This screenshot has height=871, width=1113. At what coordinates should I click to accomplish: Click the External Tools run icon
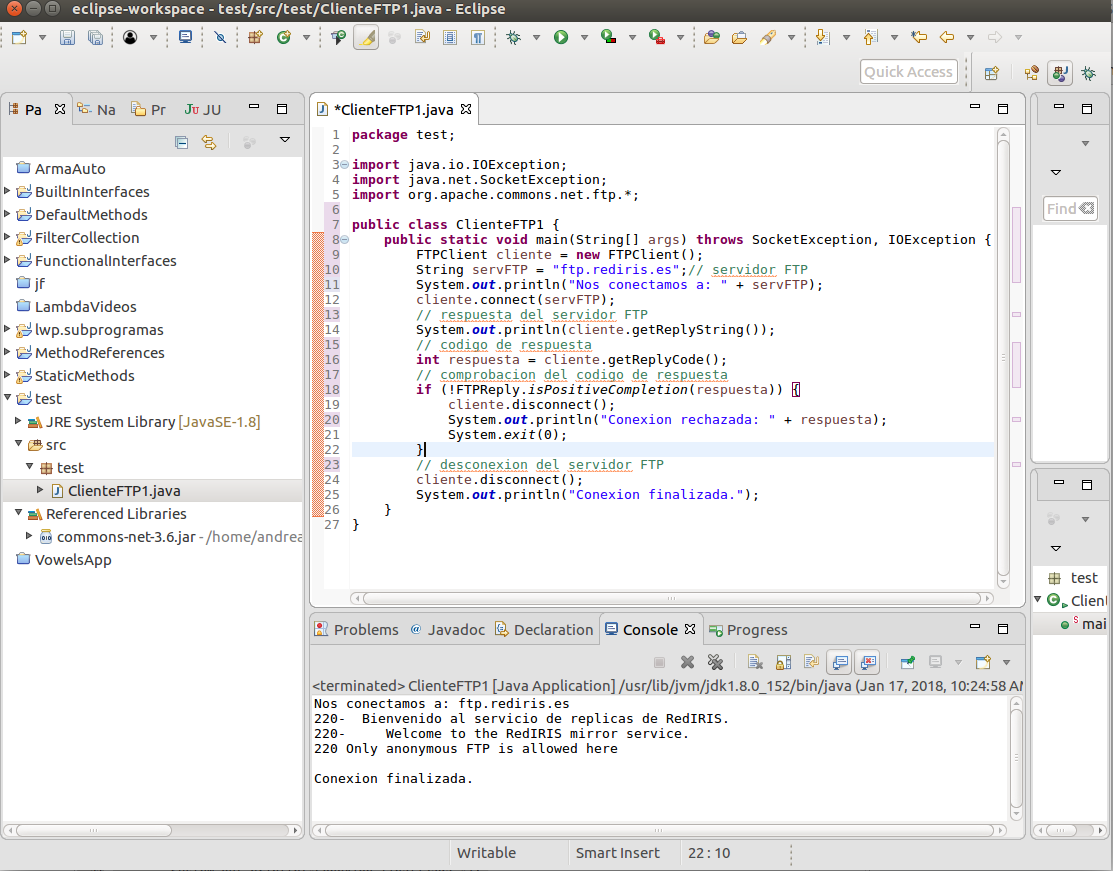tap(657, 37)
